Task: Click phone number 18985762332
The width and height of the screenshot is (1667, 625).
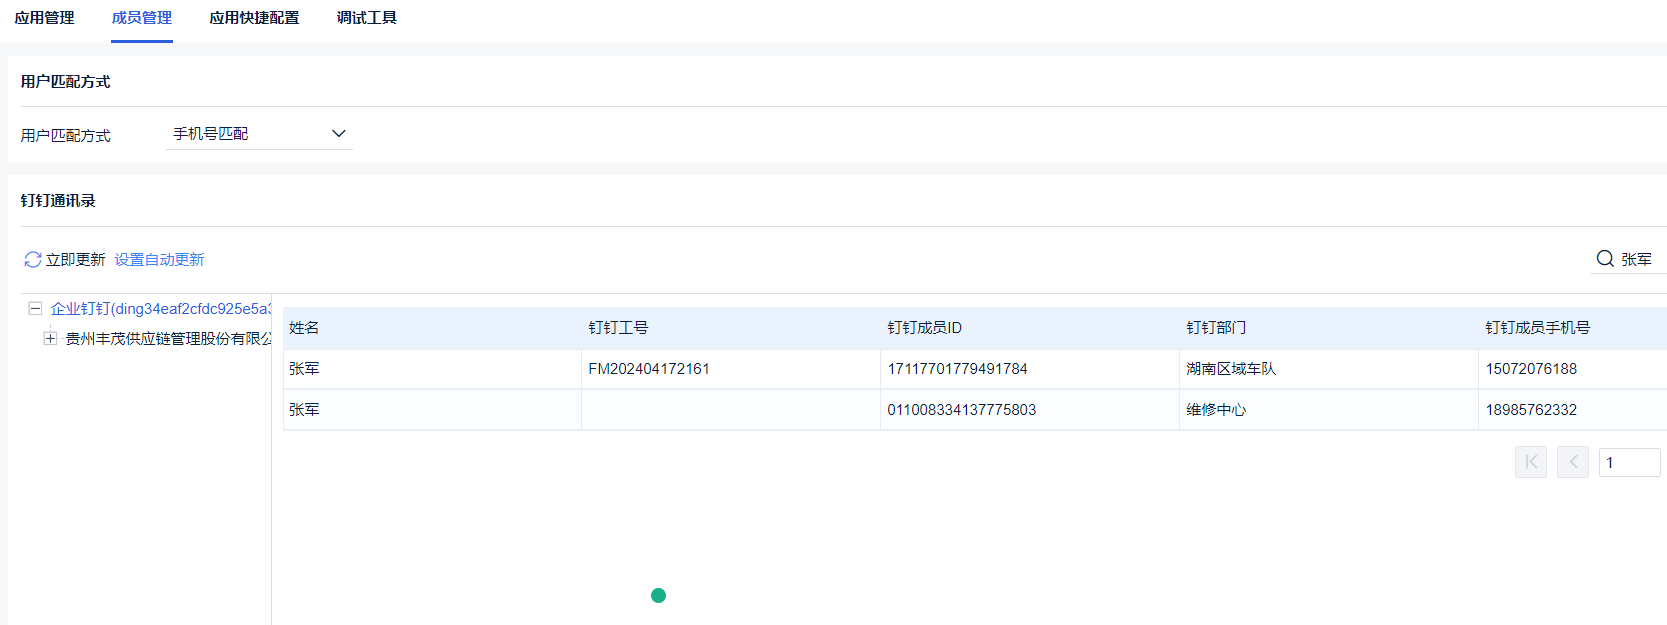Action: (1531, 410)
